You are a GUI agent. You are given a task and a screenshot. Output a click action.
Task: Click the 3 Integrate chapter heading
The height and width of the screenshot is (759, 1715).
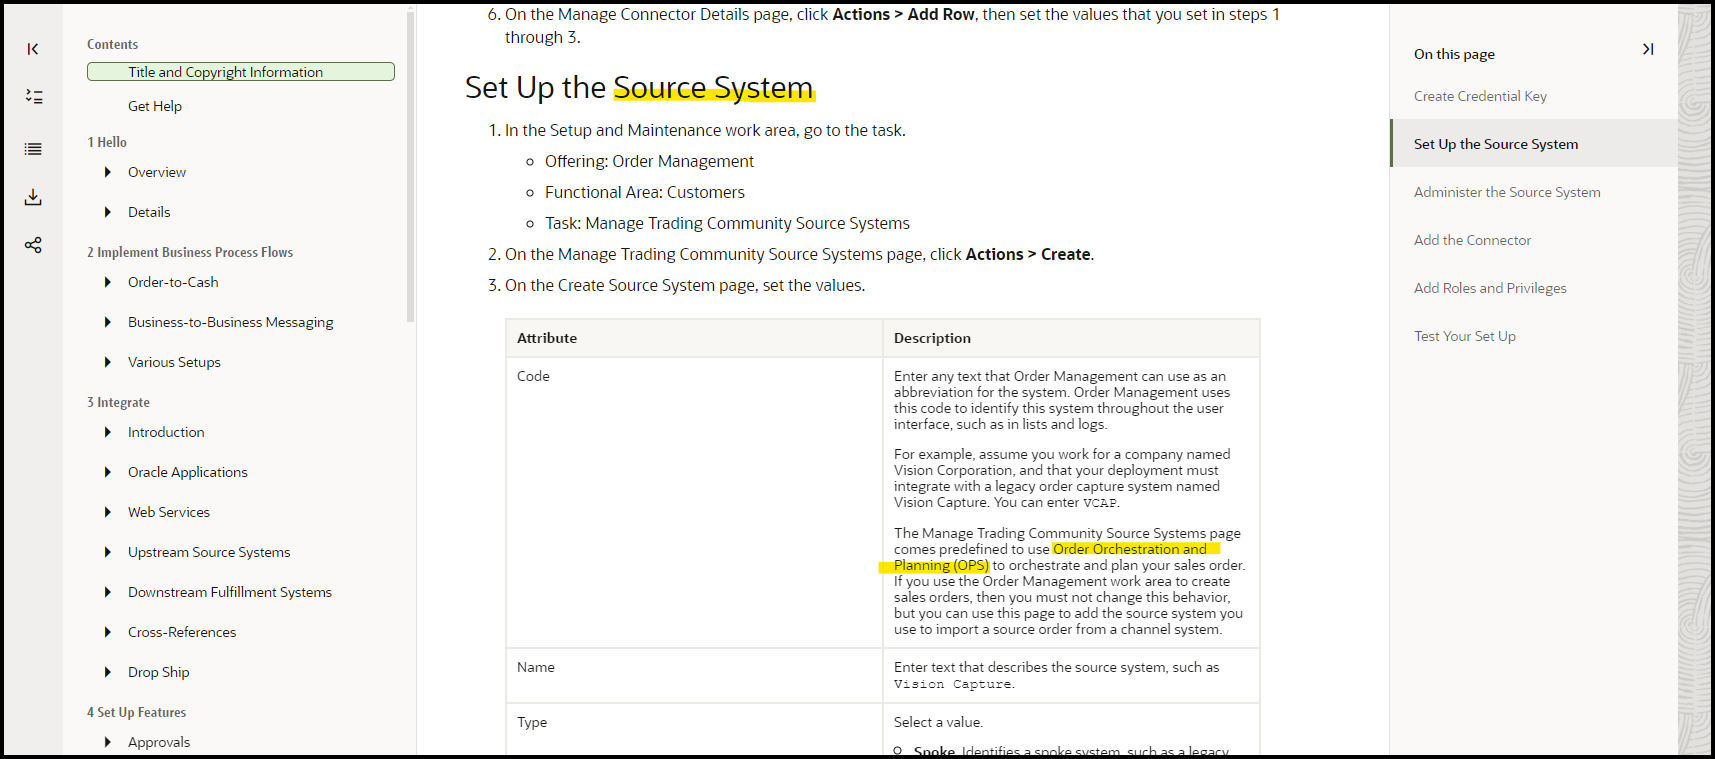pos(118,402)
